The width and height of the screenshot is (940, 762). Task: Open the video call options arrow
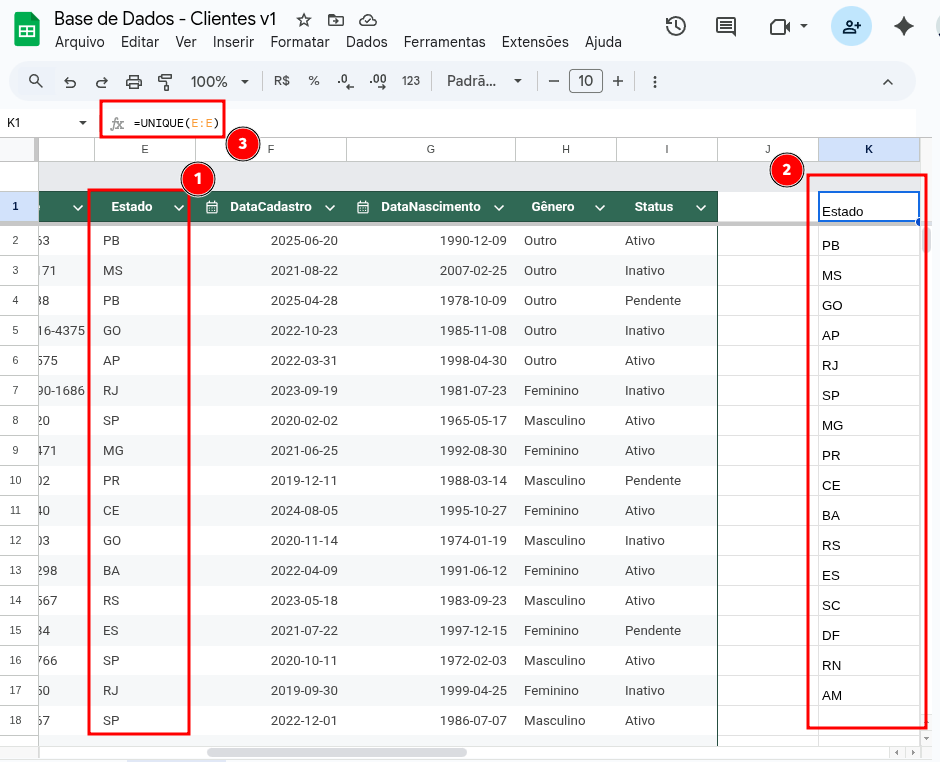(804, 26)
